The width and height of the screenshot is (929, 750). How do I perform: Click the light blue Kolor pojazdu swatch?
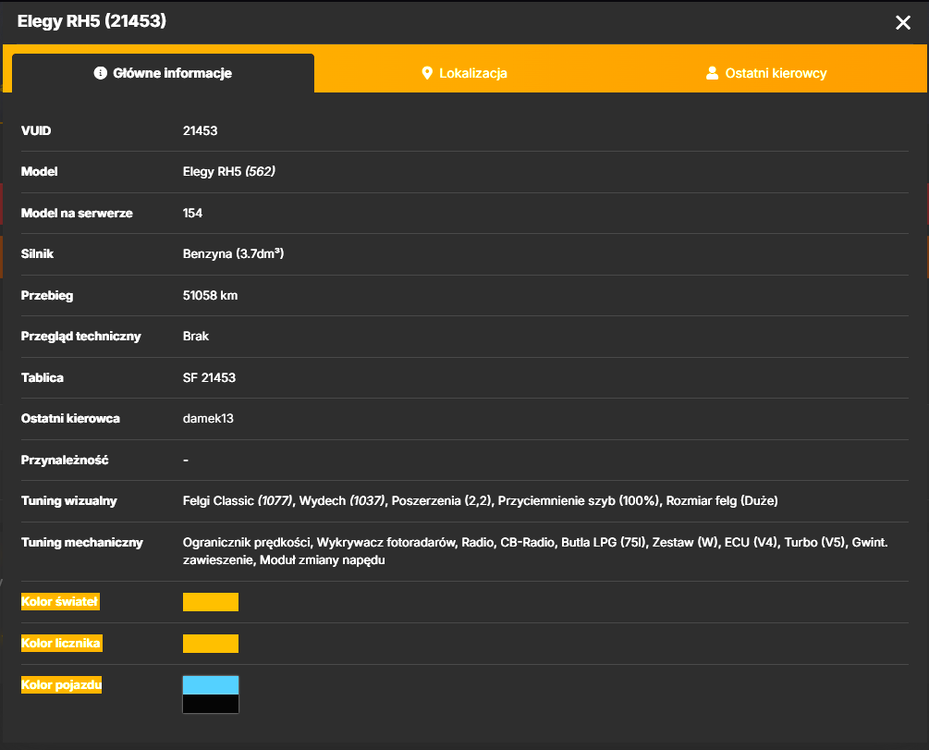[210, 685]
